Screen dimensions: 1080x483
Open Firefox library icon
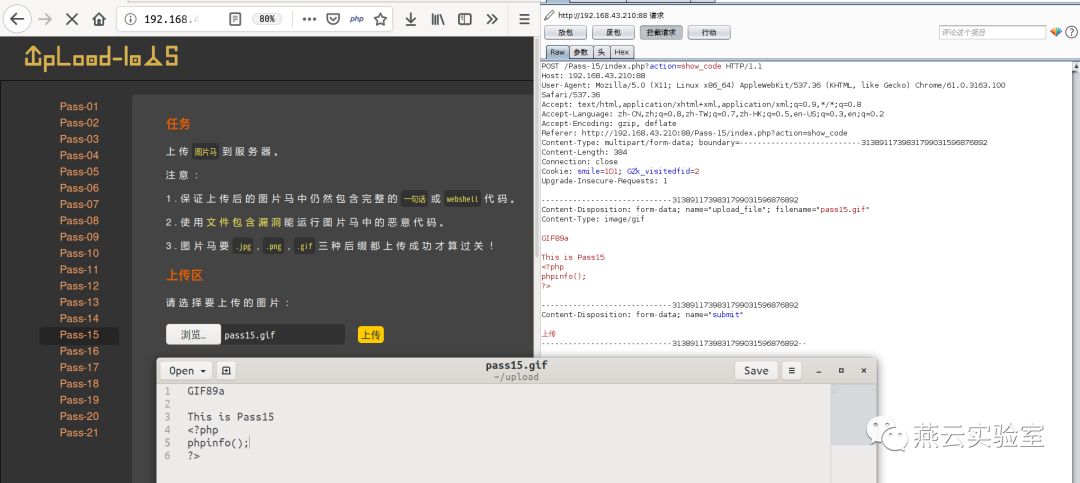pyautogui.click(x=438, y=19)
